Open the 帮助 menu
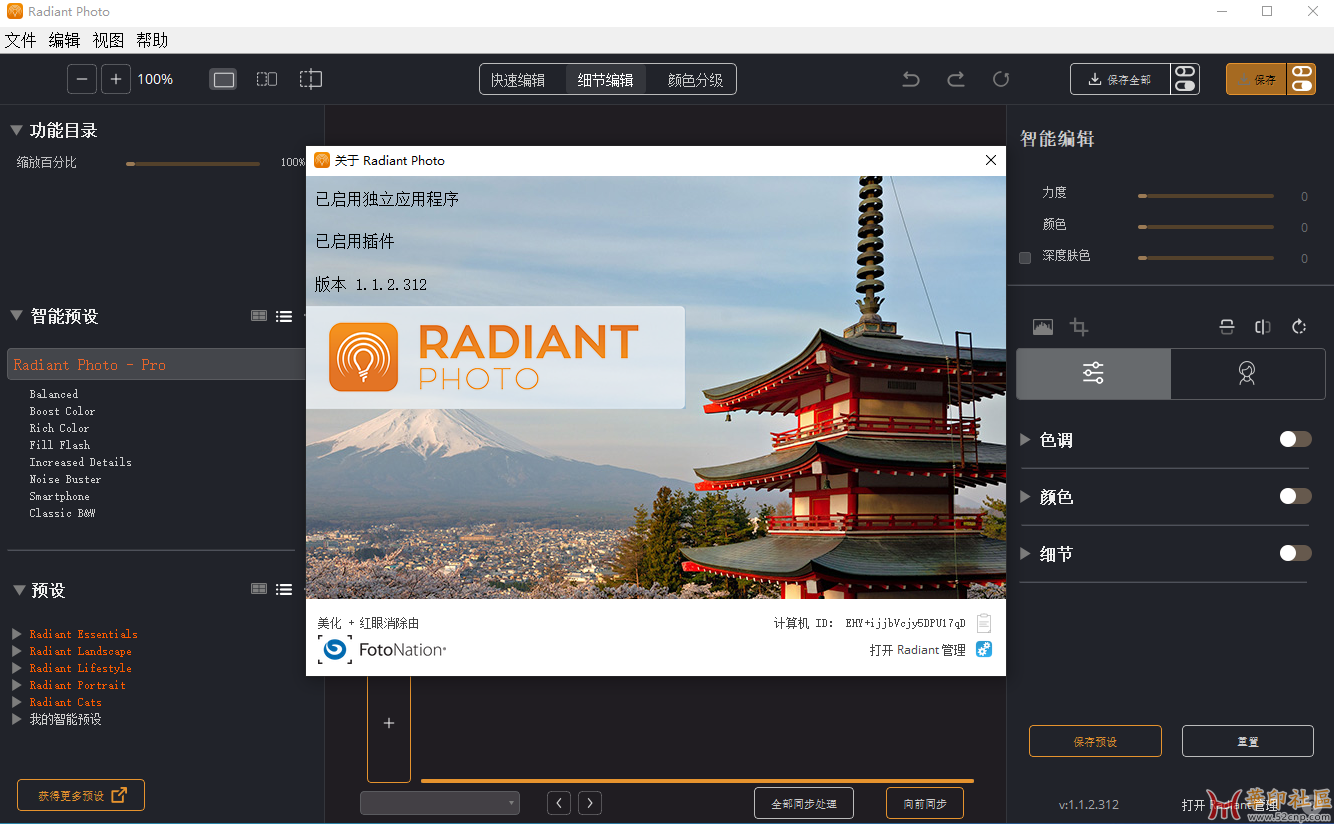Viewport: 1334px width, 824px height. tap(152, 40)
